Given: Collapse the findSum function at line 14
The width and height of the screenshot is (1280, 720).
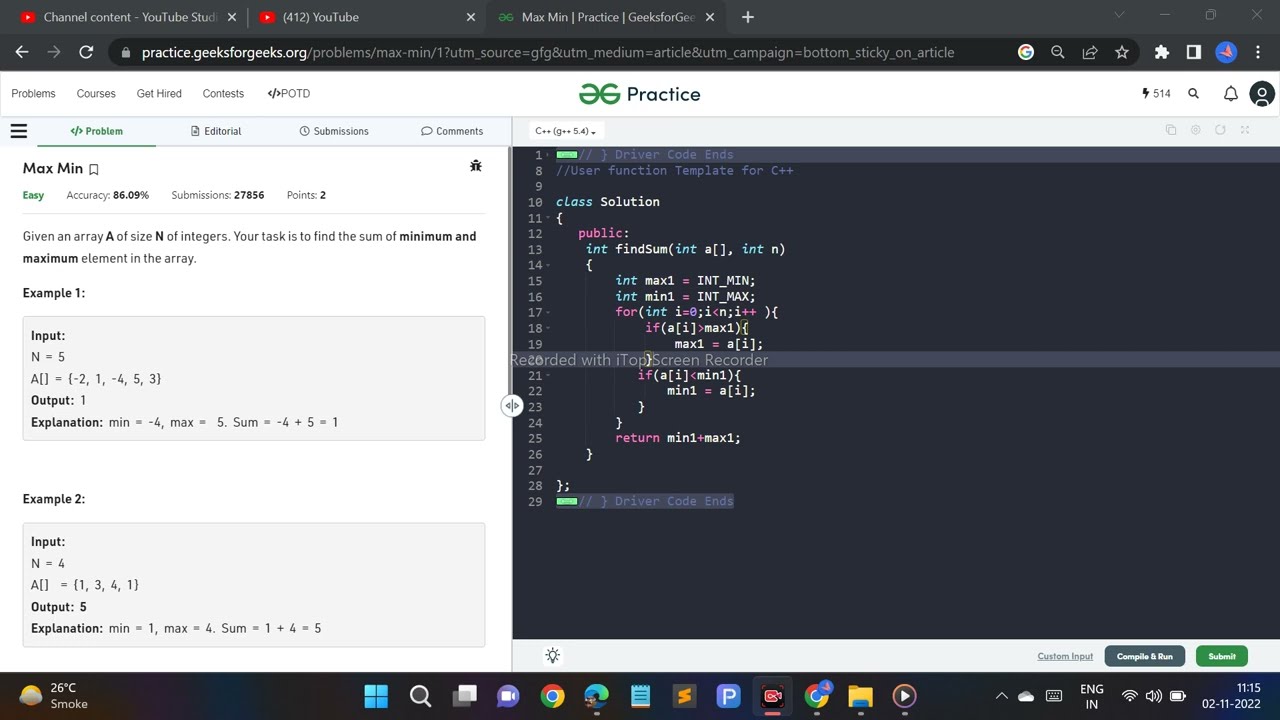Looking at the screenshot, I should pos(549,265).
